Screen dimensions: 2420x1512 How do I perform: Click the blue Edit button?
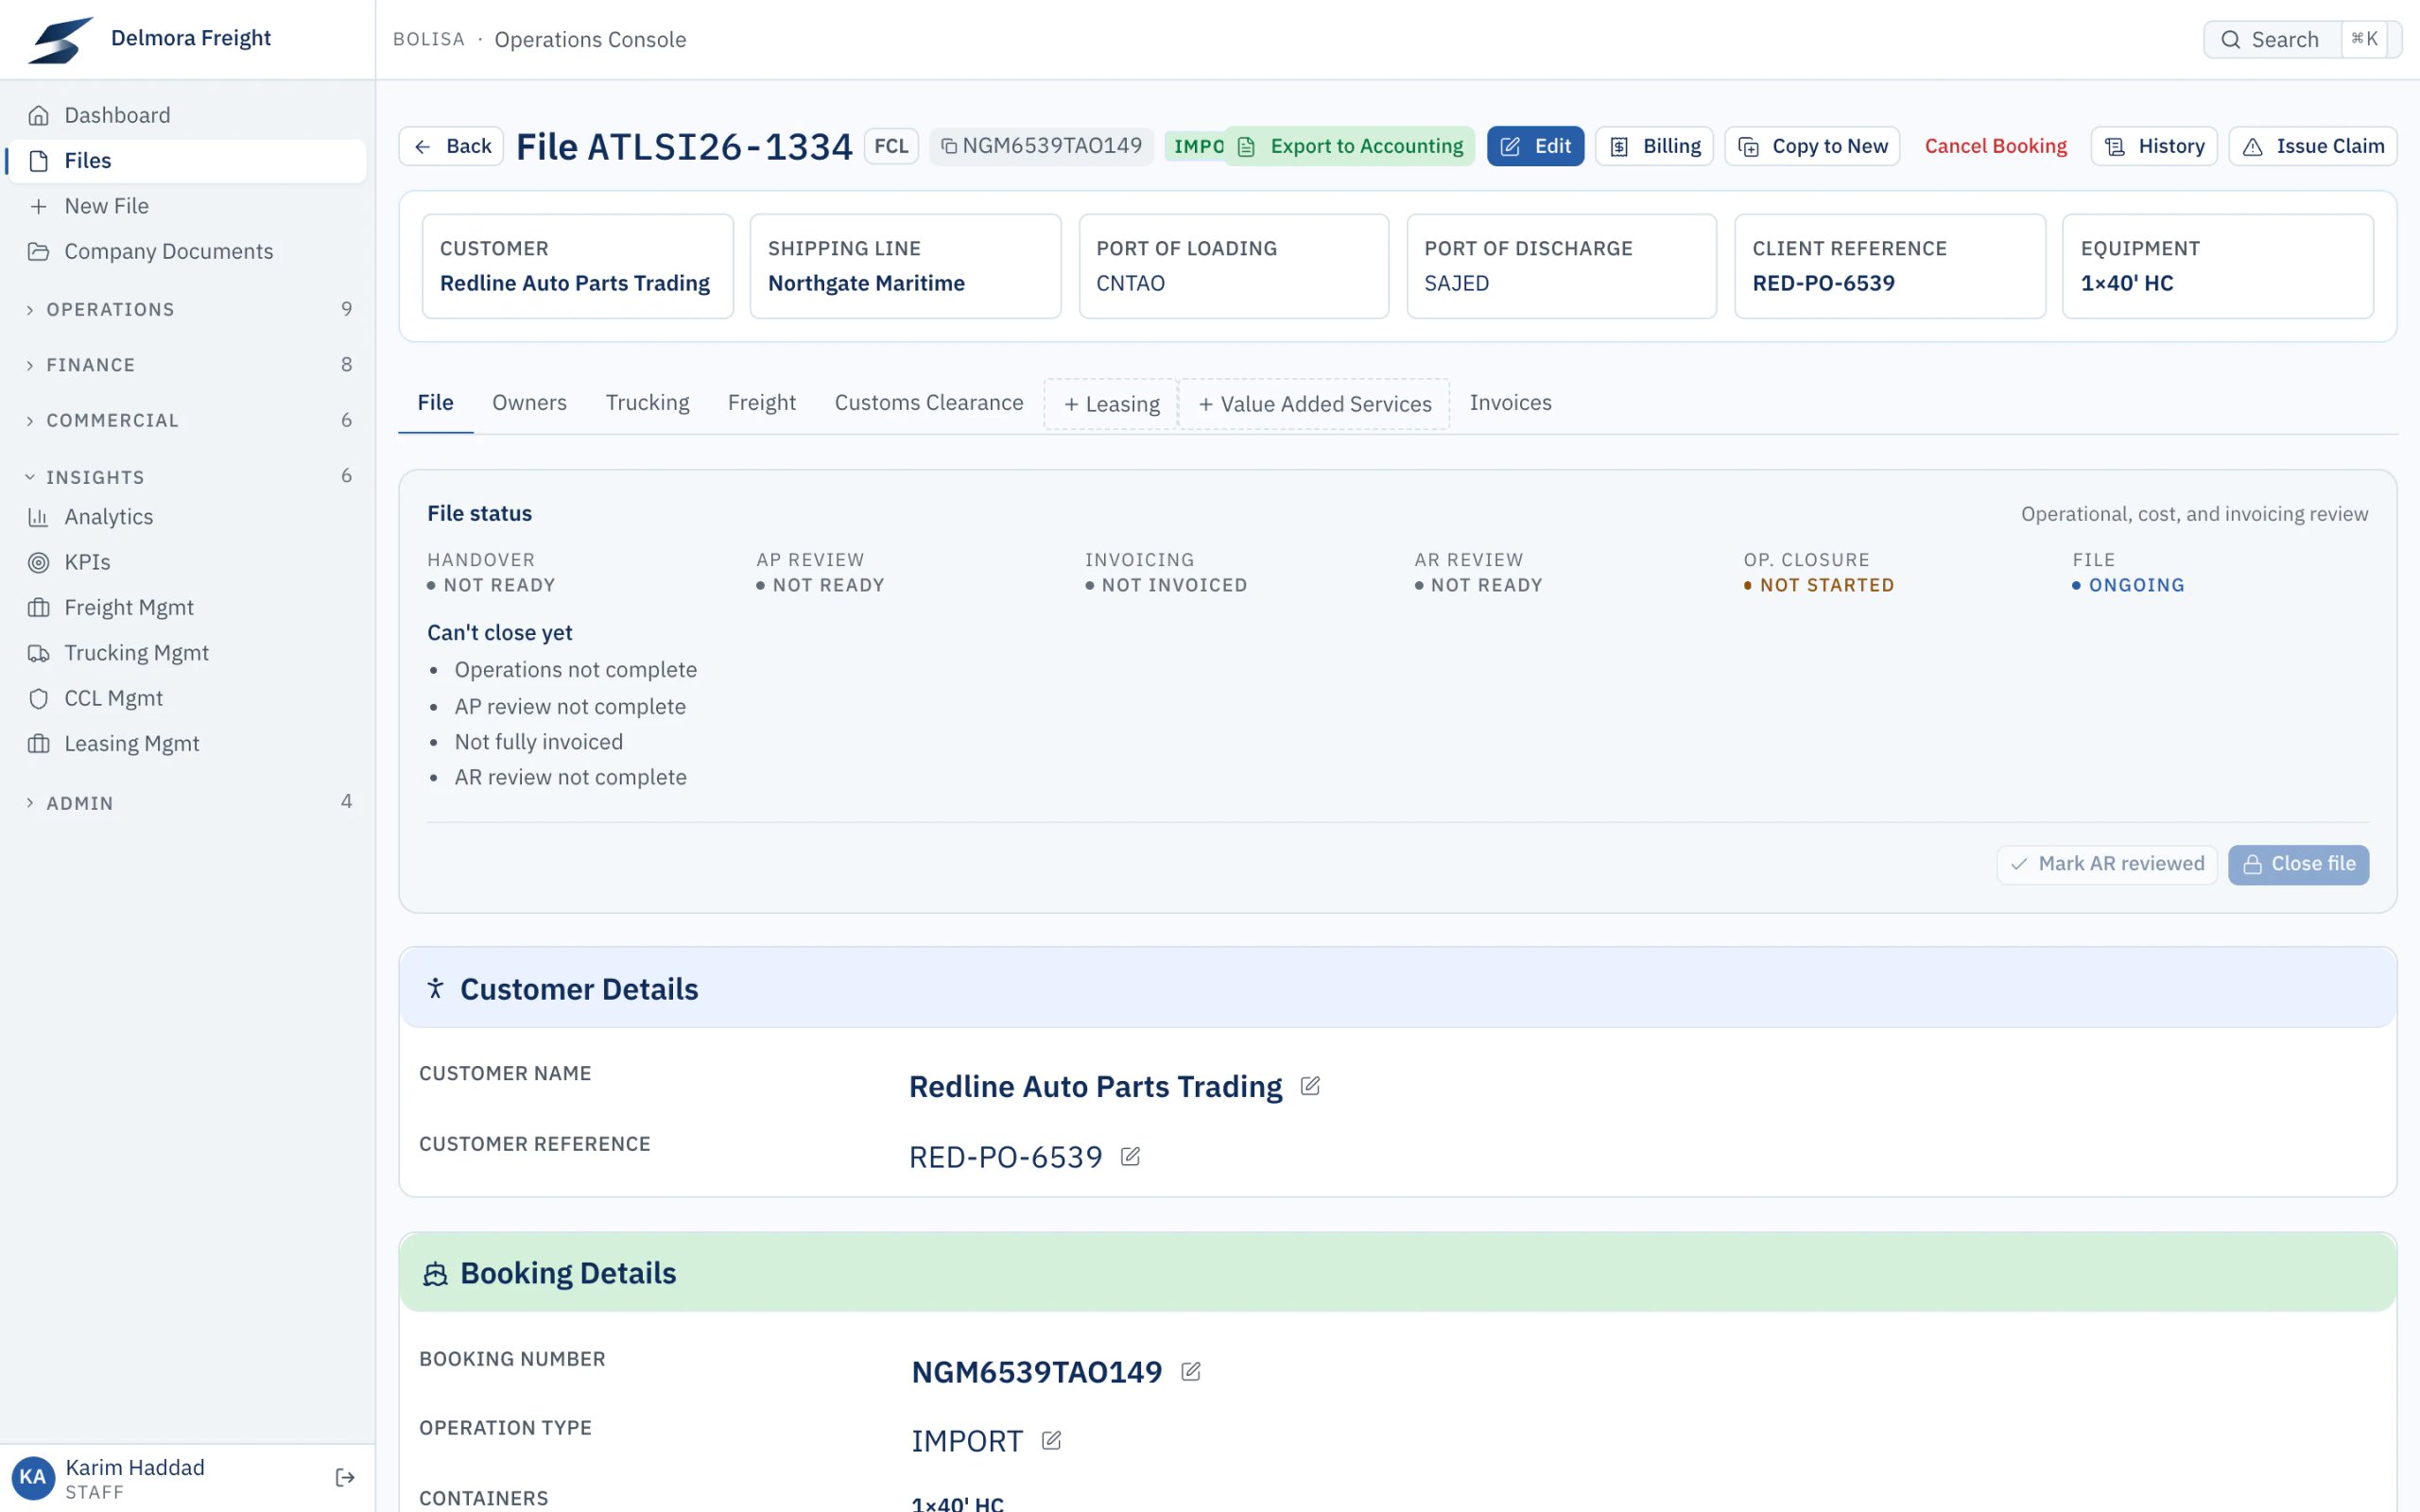coord(1535,146)
